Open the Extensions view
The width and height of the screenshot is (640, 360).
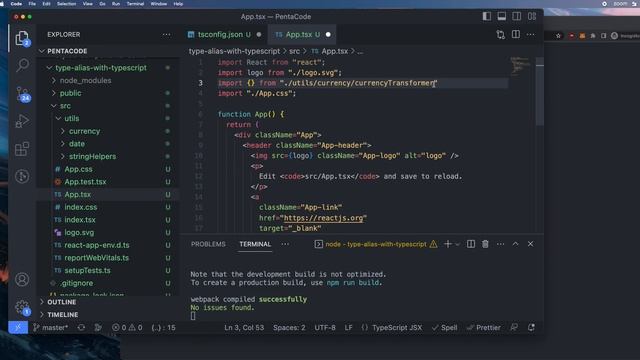[x=22, y=149]
